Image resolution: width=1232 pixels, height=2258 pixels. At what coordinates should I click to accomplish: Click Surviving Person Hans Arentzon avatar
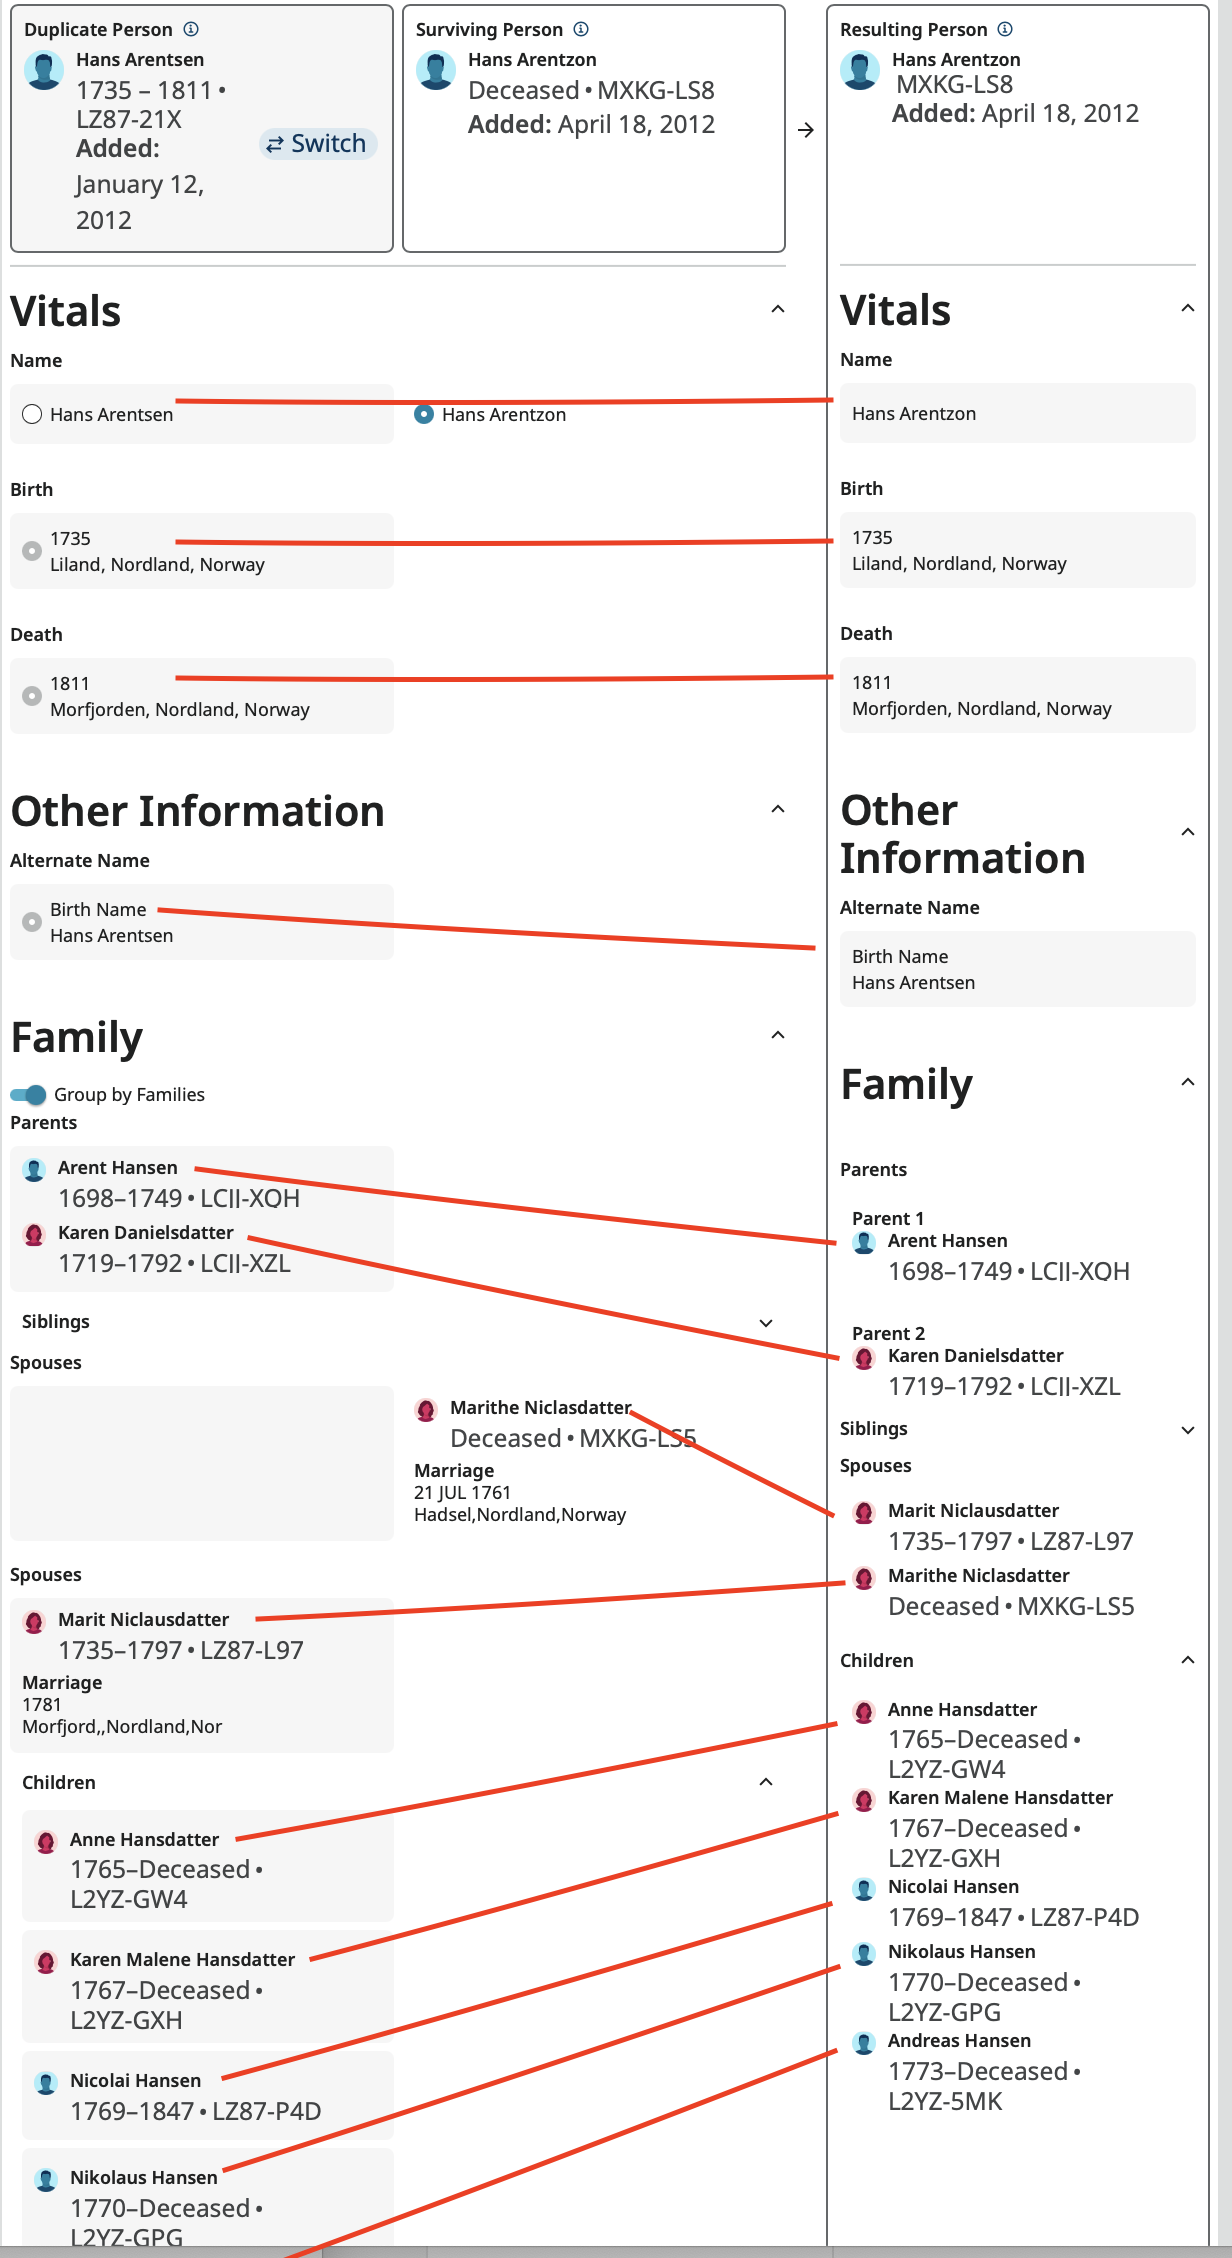(436, 71)
